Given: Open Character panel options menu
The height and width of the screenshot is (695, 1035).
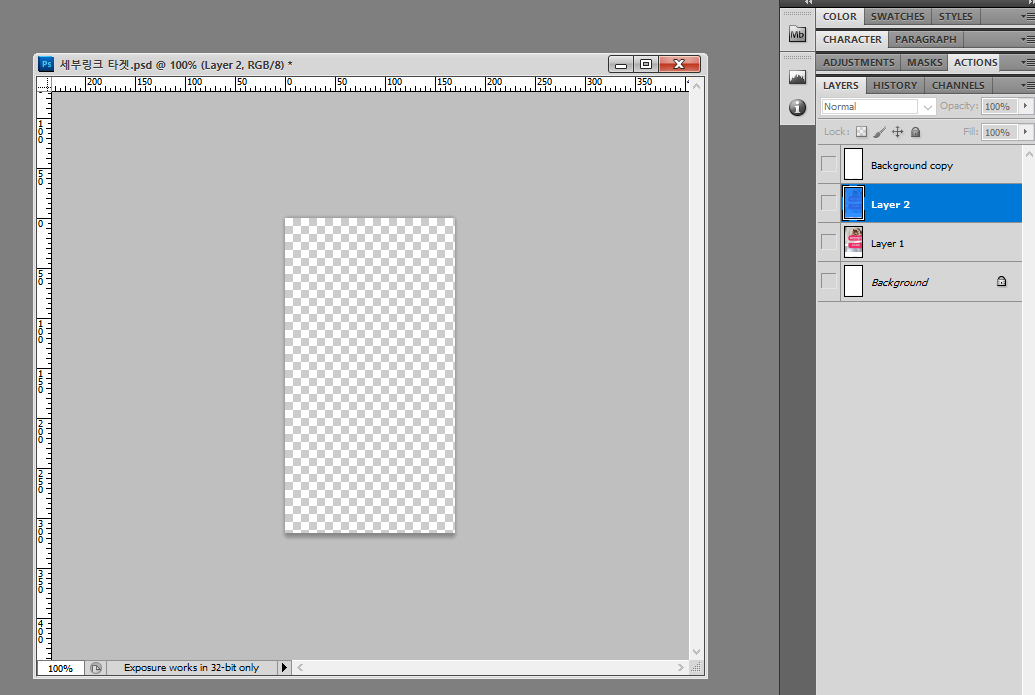Looking at the screenshot, I should tap(1027, 40).
